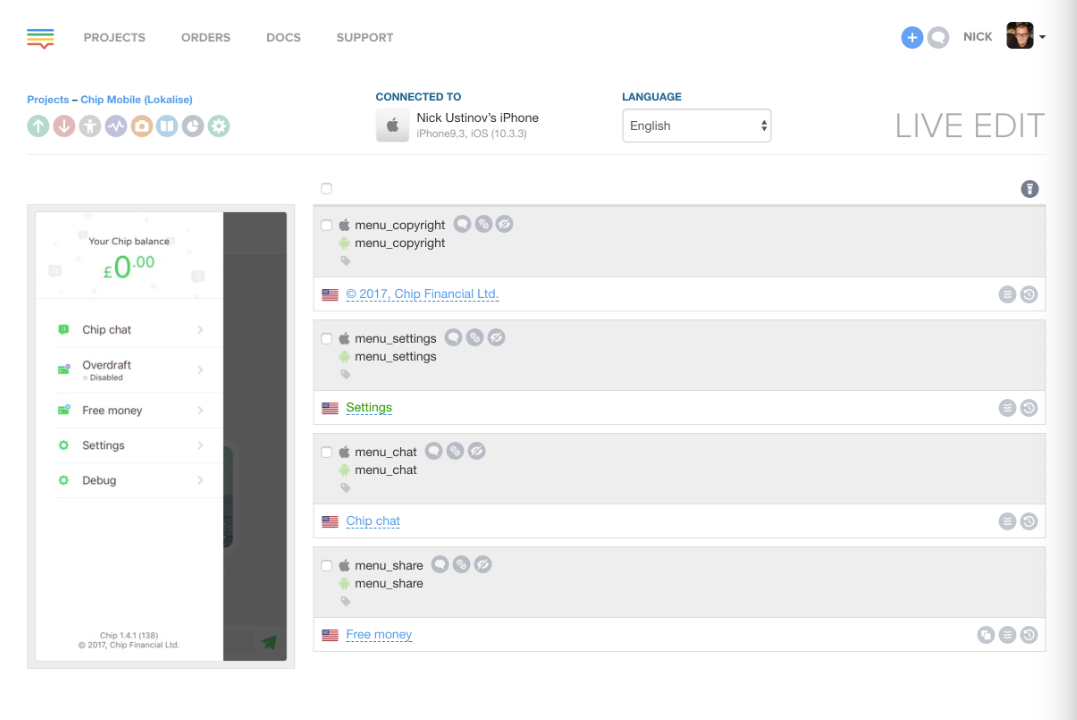This screenshot has width=1077, height=720.
Task: Toggle hidden eye icon for menu_share
Action: click(483, 564)
